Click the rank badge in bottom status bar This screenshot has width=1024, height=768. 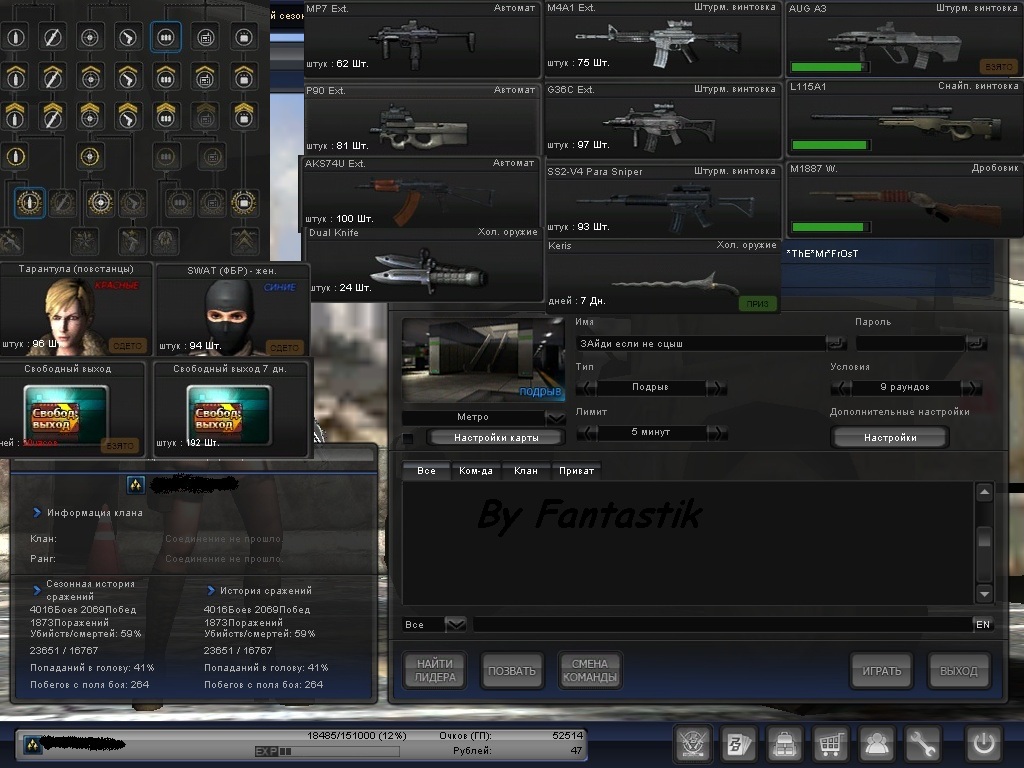click(32, 744)
